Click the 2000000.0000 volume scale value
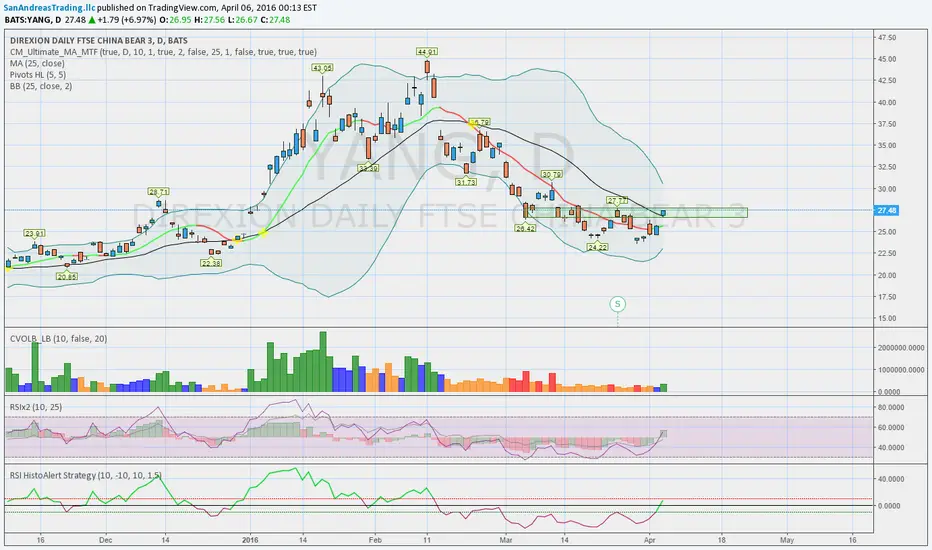 (x=901, y=347)
